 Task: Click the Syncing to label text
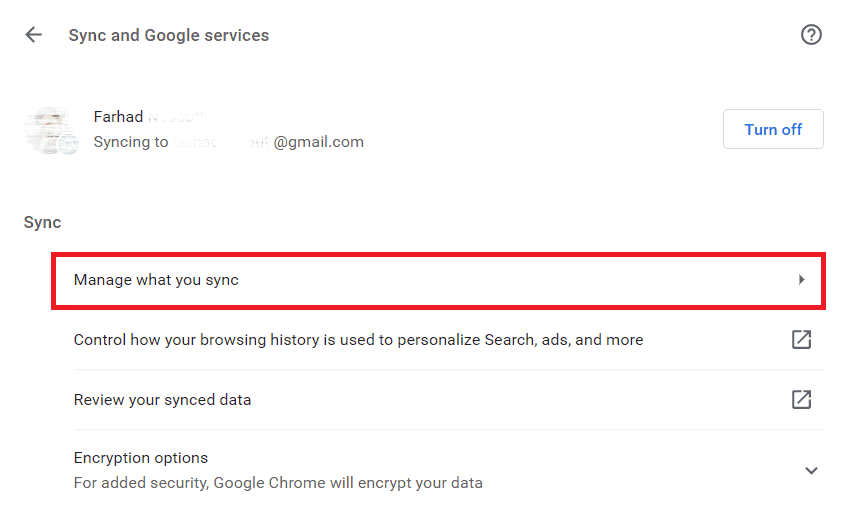click(131, 142)
